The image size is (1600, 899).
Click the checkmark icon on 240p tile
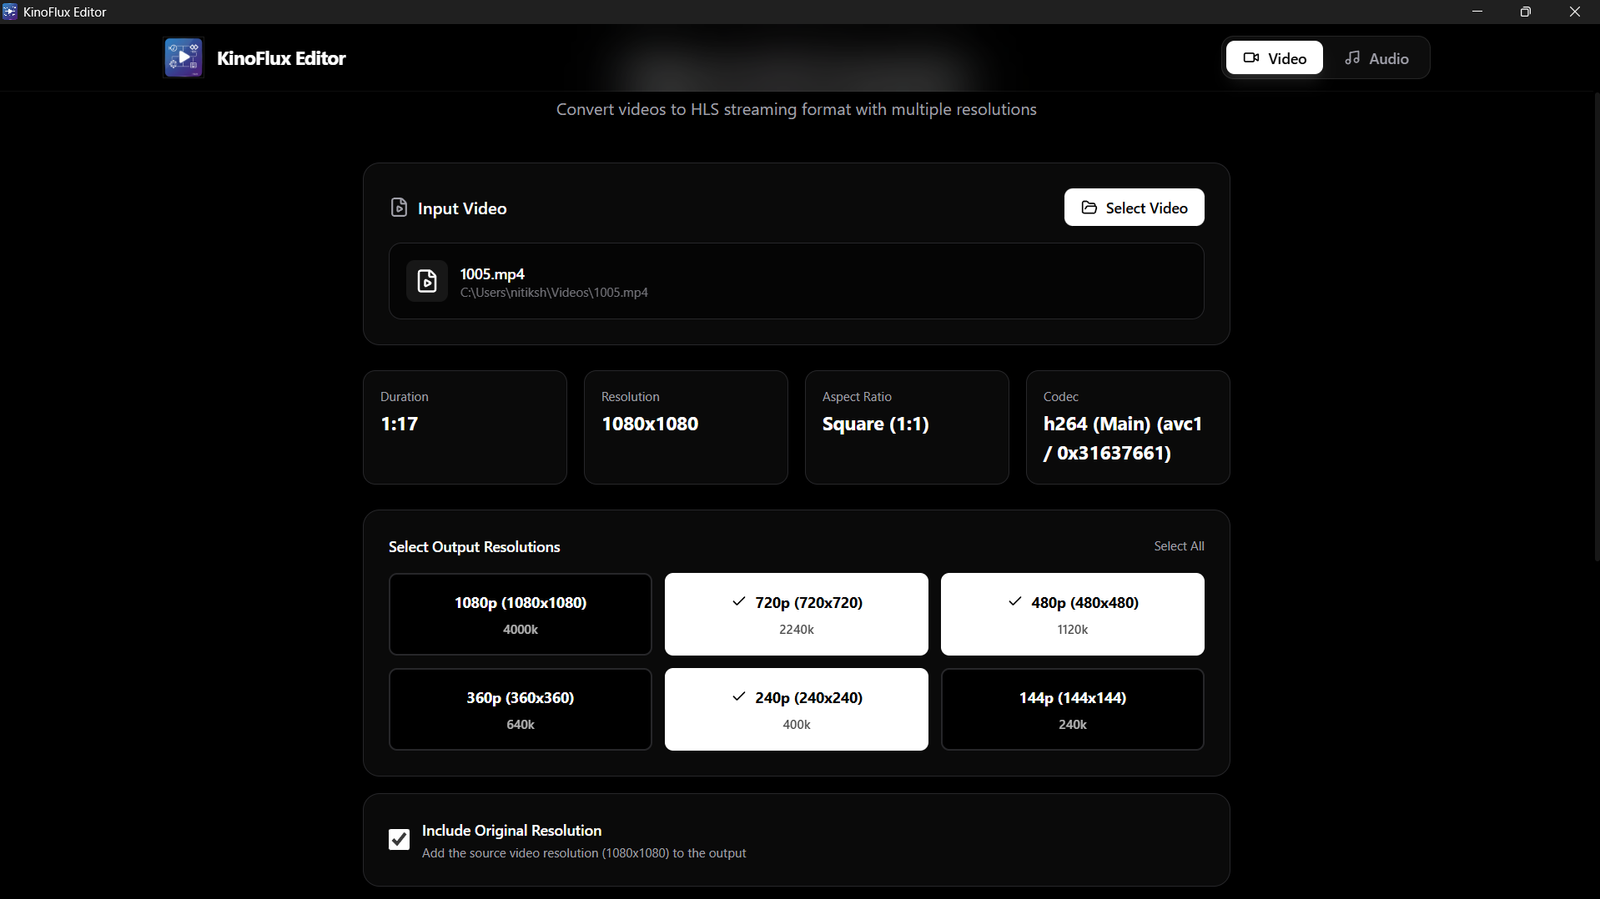point(739,697)
